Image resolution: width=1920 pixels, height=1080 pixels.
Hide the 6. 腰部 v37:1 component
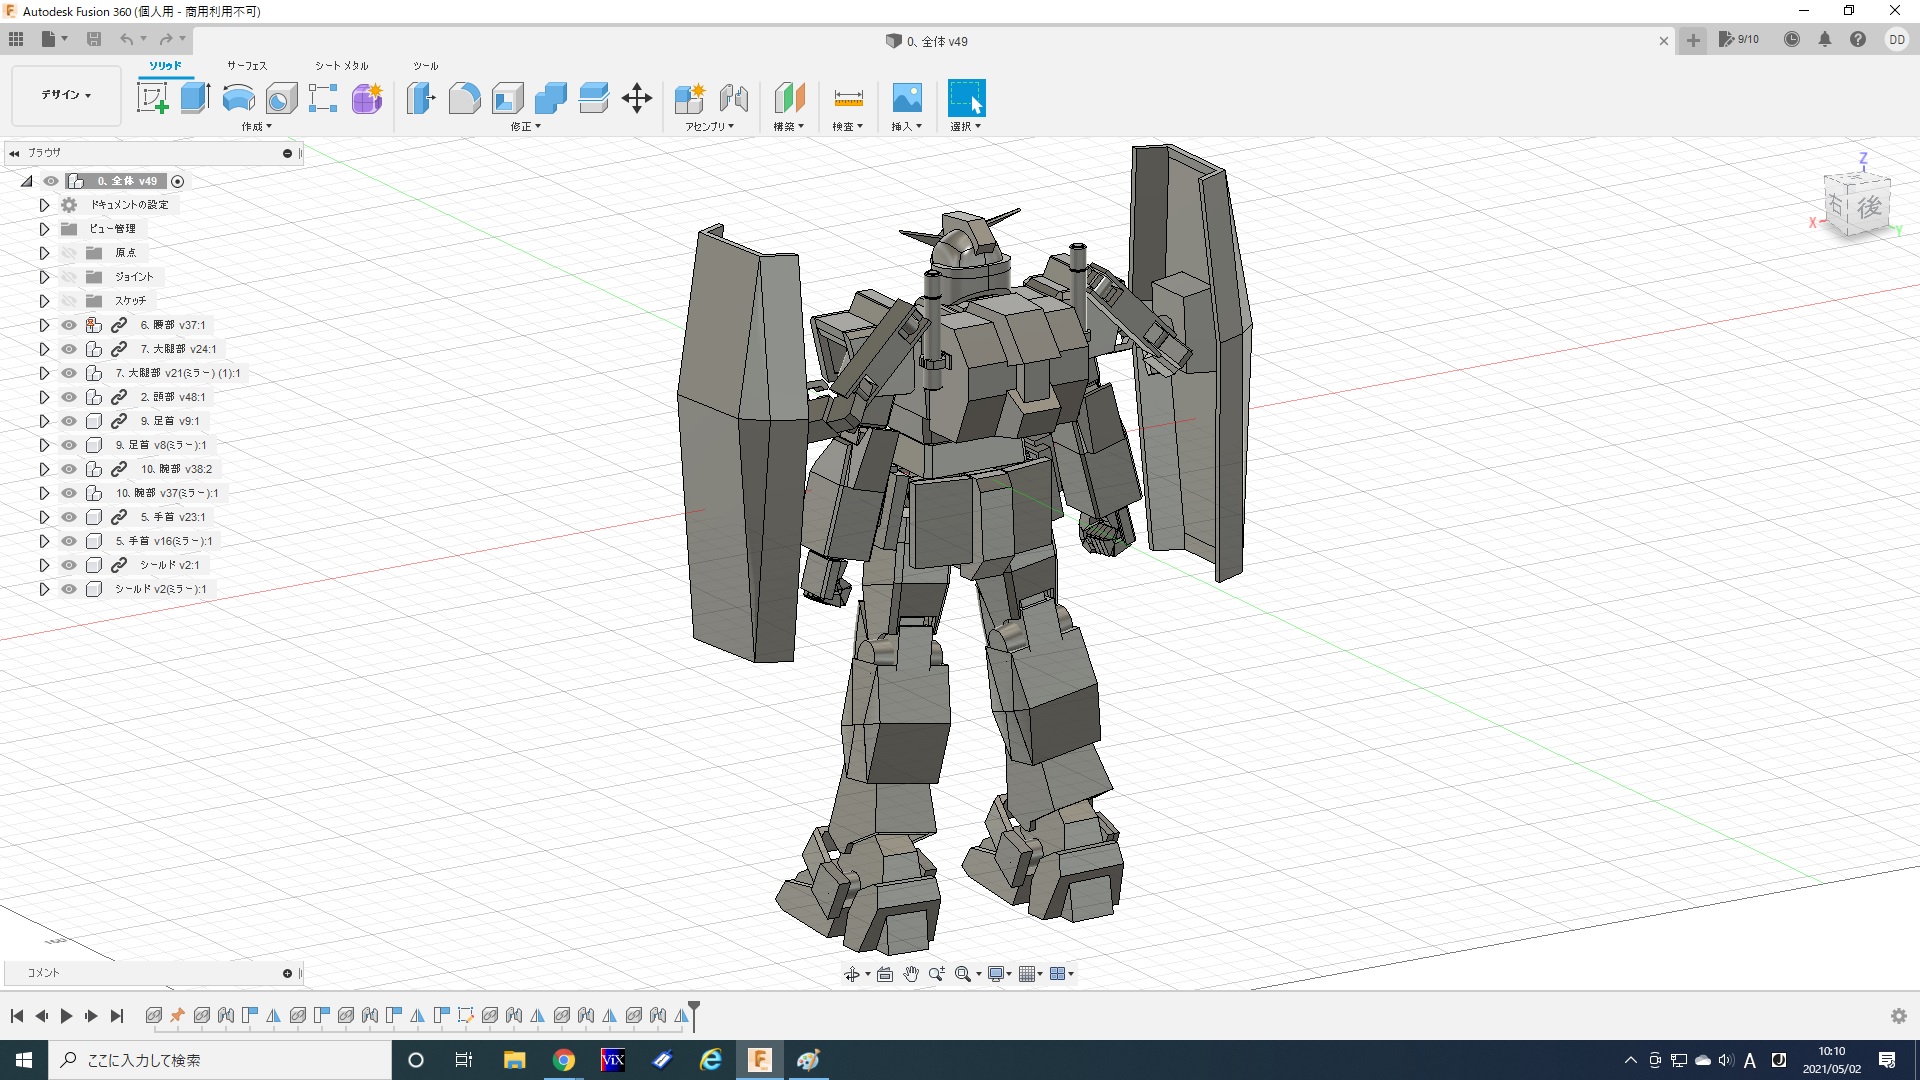[x=69, y=325]
